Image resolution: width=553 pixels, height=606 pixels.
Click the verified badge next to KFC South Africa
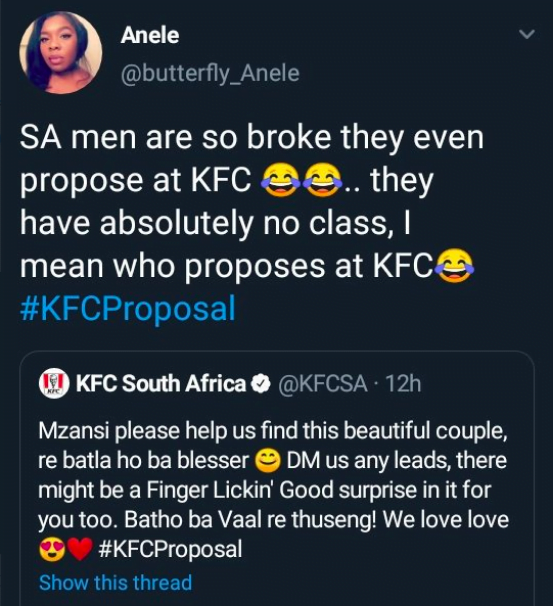point(262,384)
